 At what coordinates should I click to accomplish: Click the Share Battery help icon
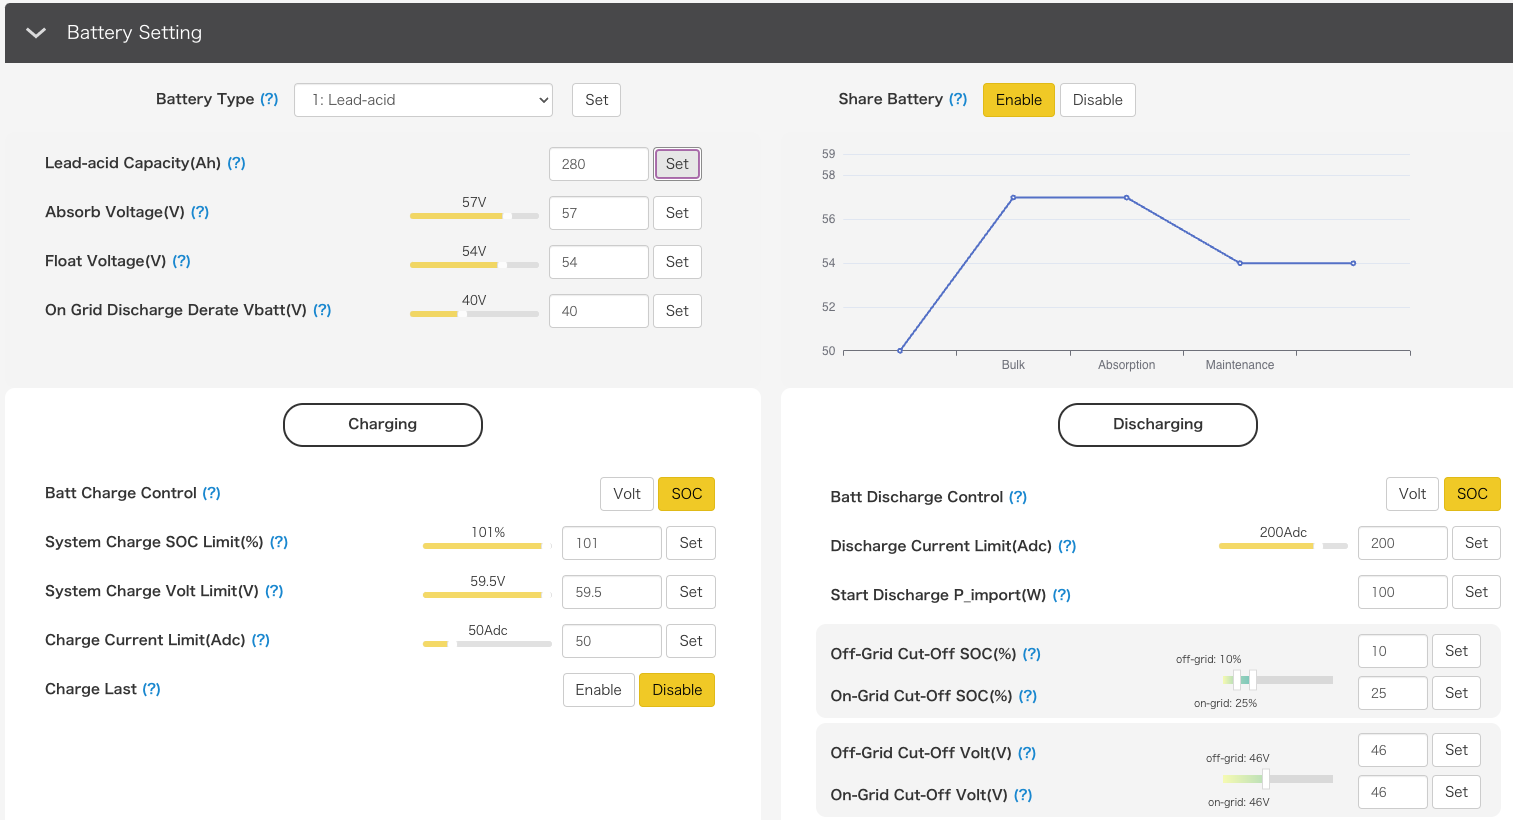coord(958,99)
